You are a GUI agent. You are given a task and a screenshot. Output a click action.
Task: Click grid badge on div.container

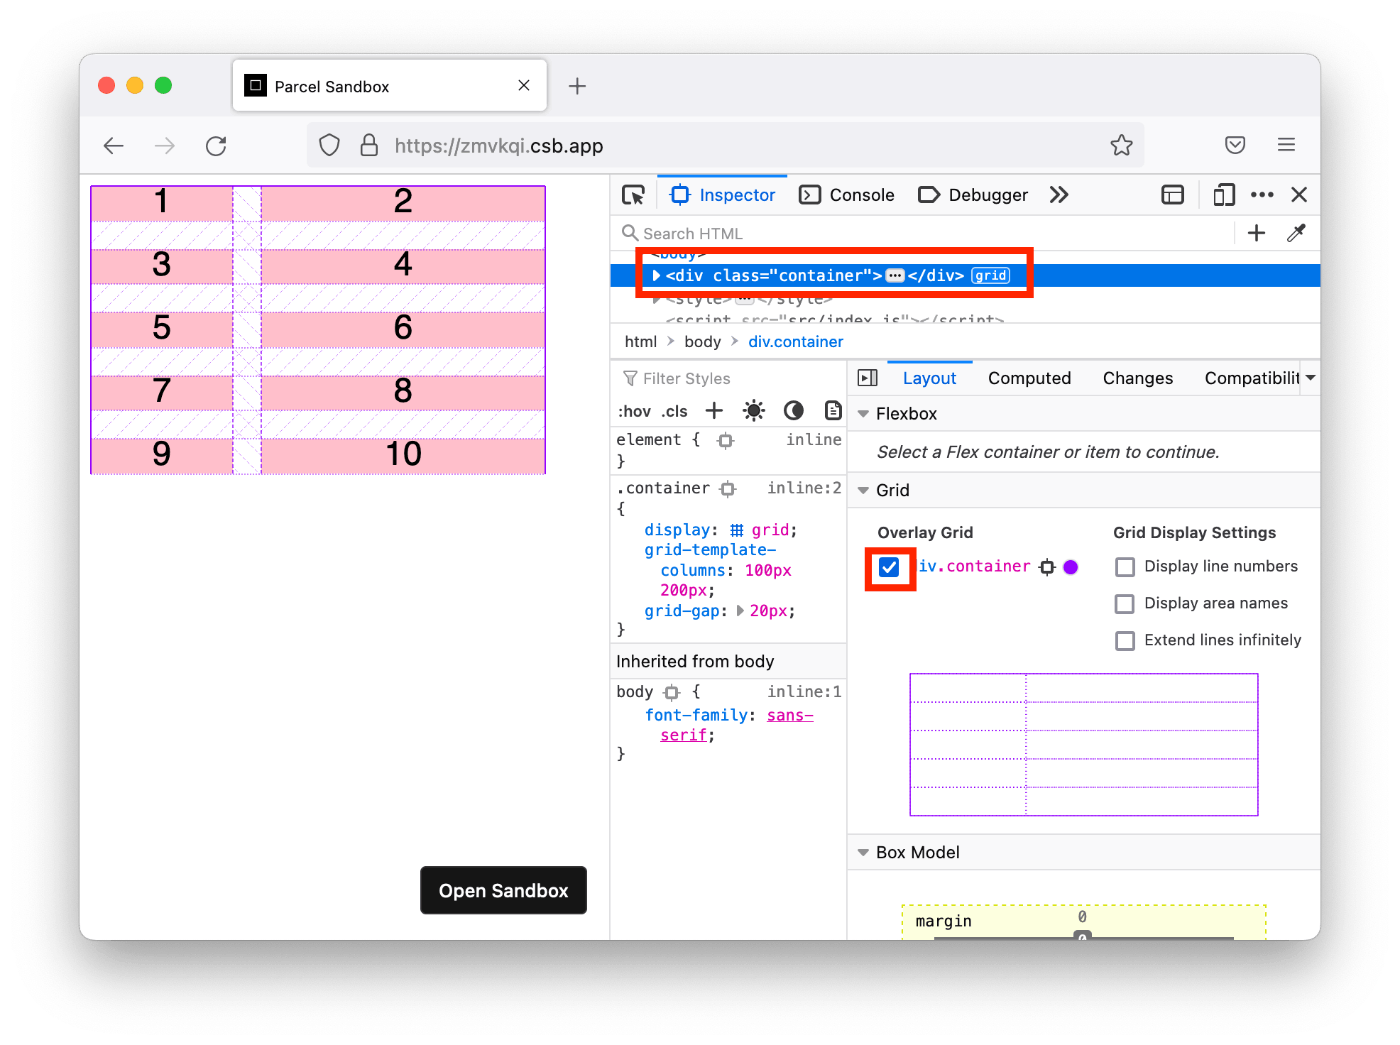991,276
